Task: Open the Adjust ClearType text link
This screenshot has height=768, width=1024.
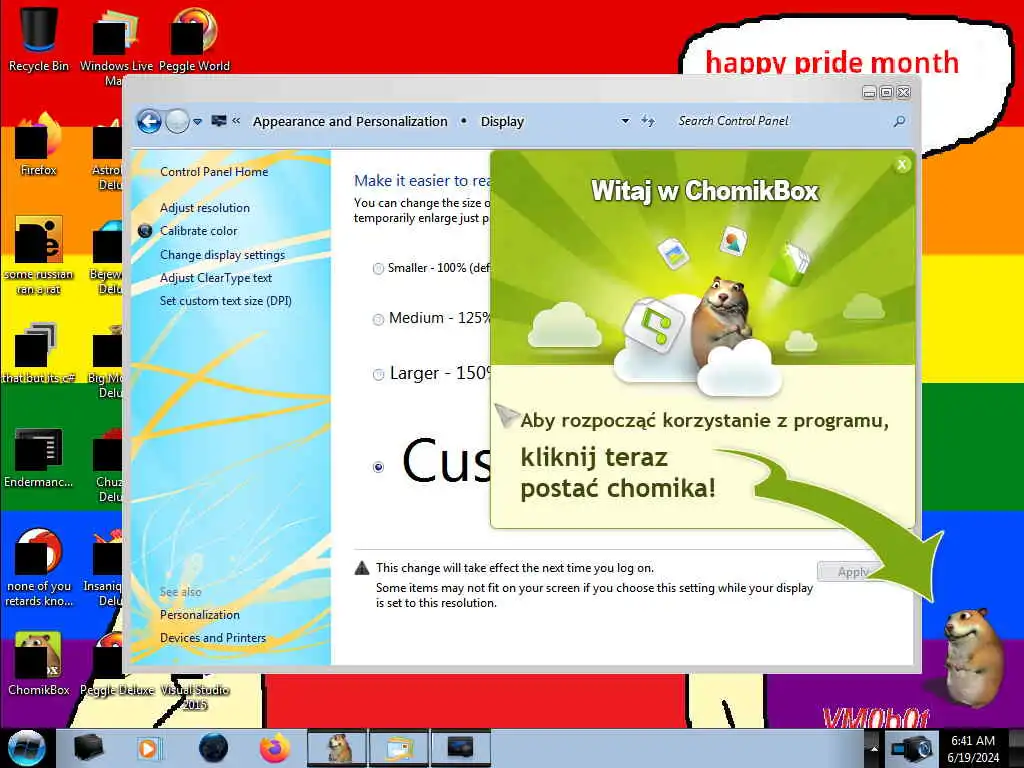Action: pyautogui.click(x=216, y=278)
